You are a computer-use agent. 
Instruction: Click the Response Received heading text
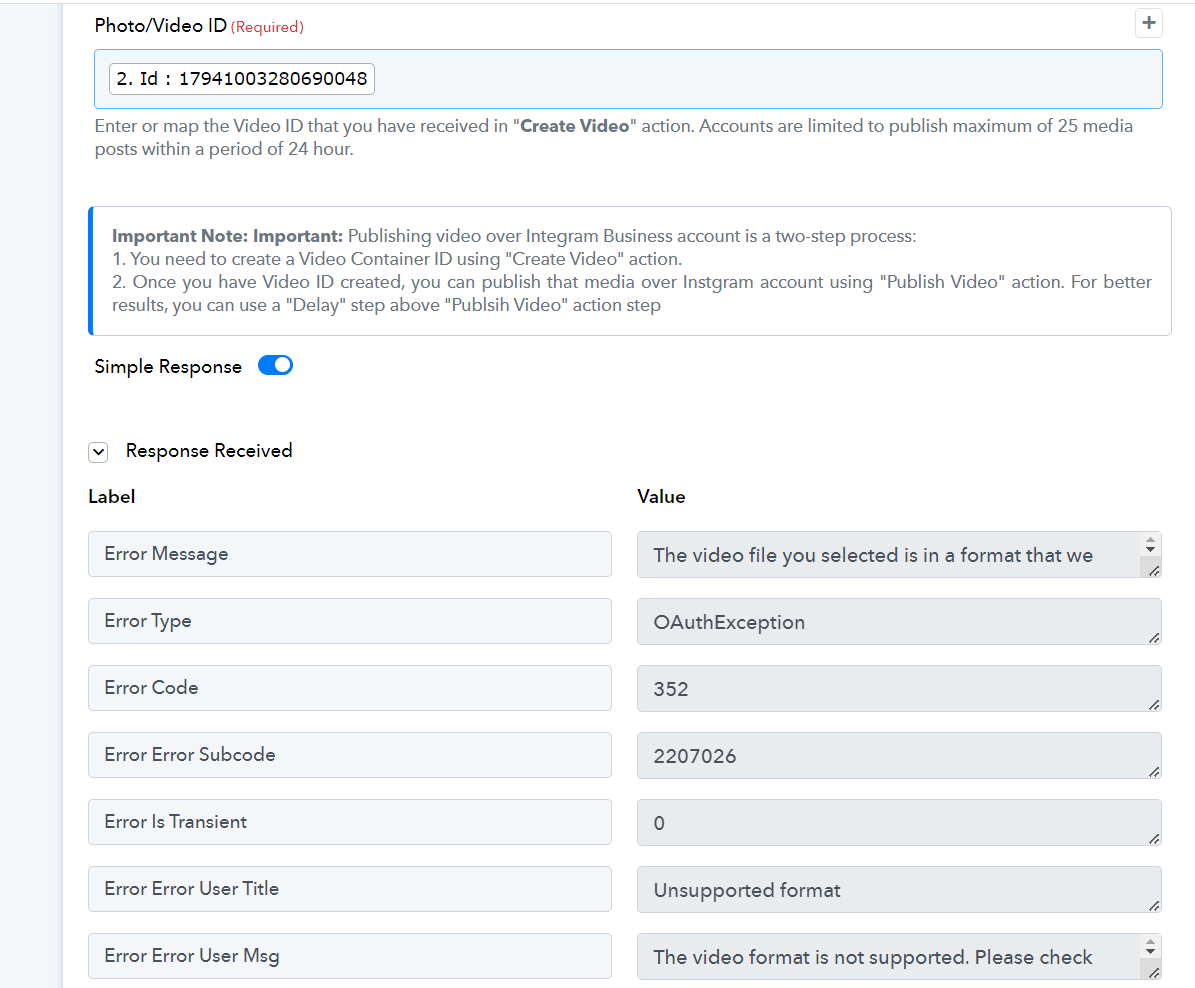click(x=209, y=451)
